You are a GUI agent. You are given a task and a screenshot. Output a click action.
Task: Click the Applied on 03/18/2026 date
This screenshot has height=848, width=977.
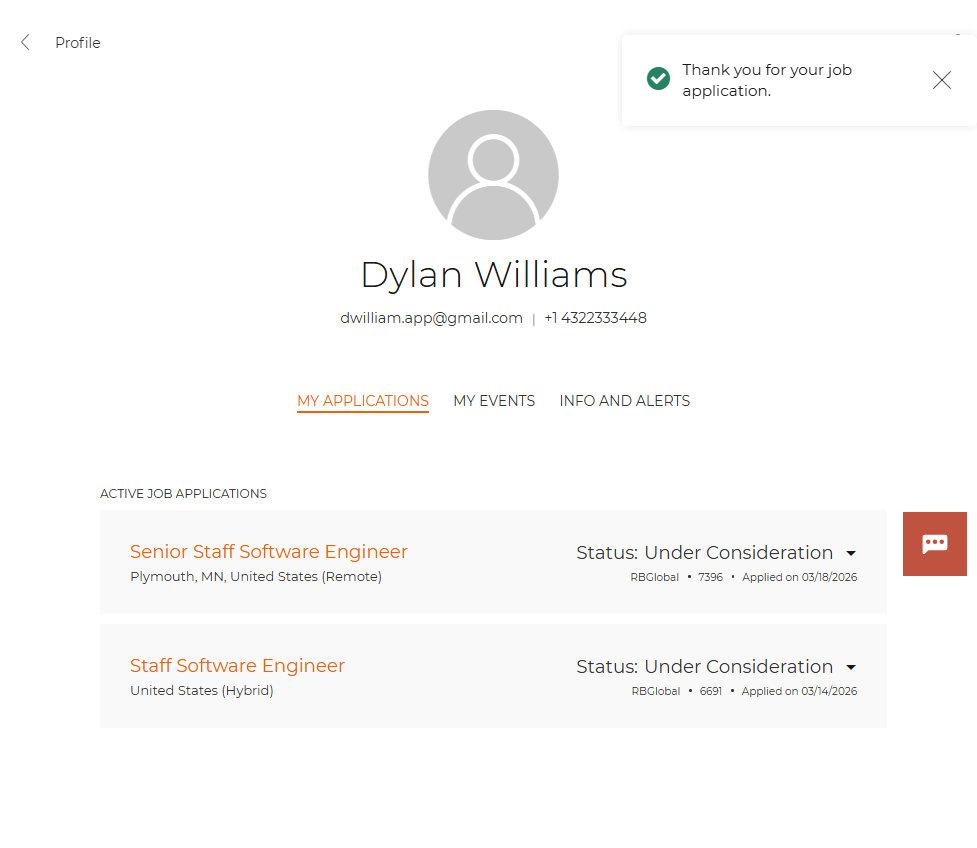tap(799, 578)
